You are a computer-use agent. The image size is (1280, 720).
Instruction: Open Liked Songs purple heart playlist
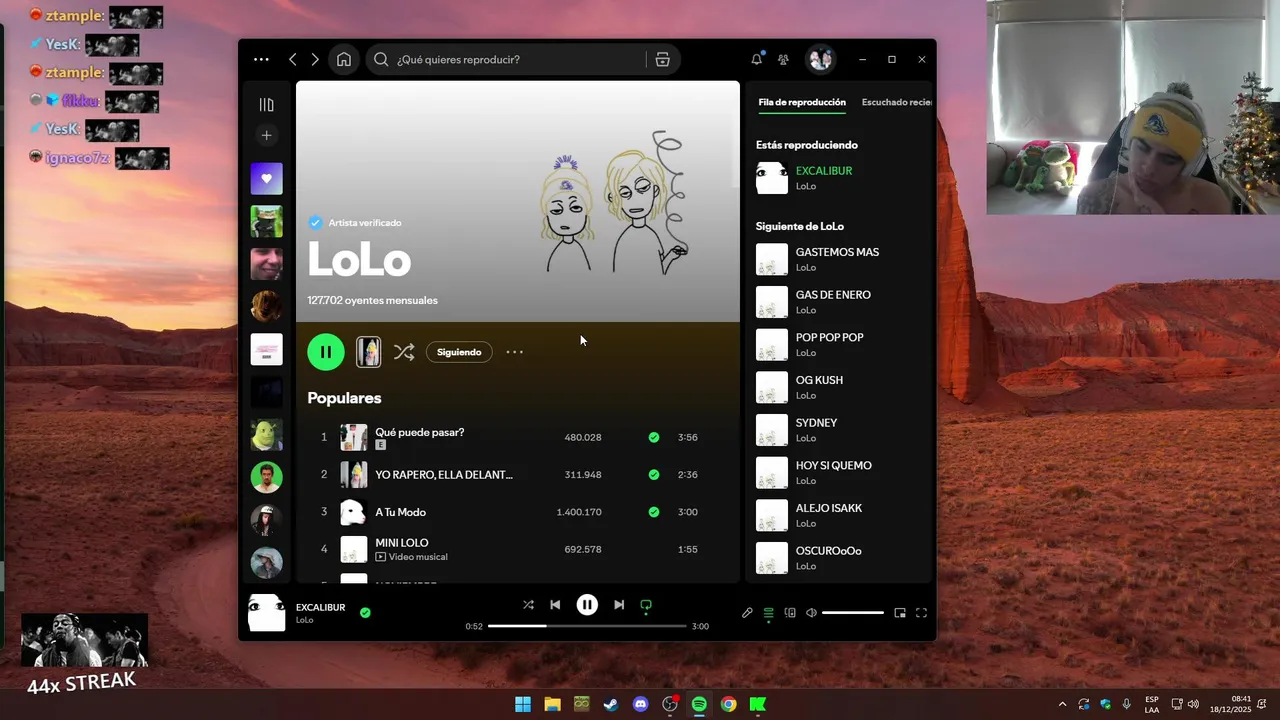point(266,179)
